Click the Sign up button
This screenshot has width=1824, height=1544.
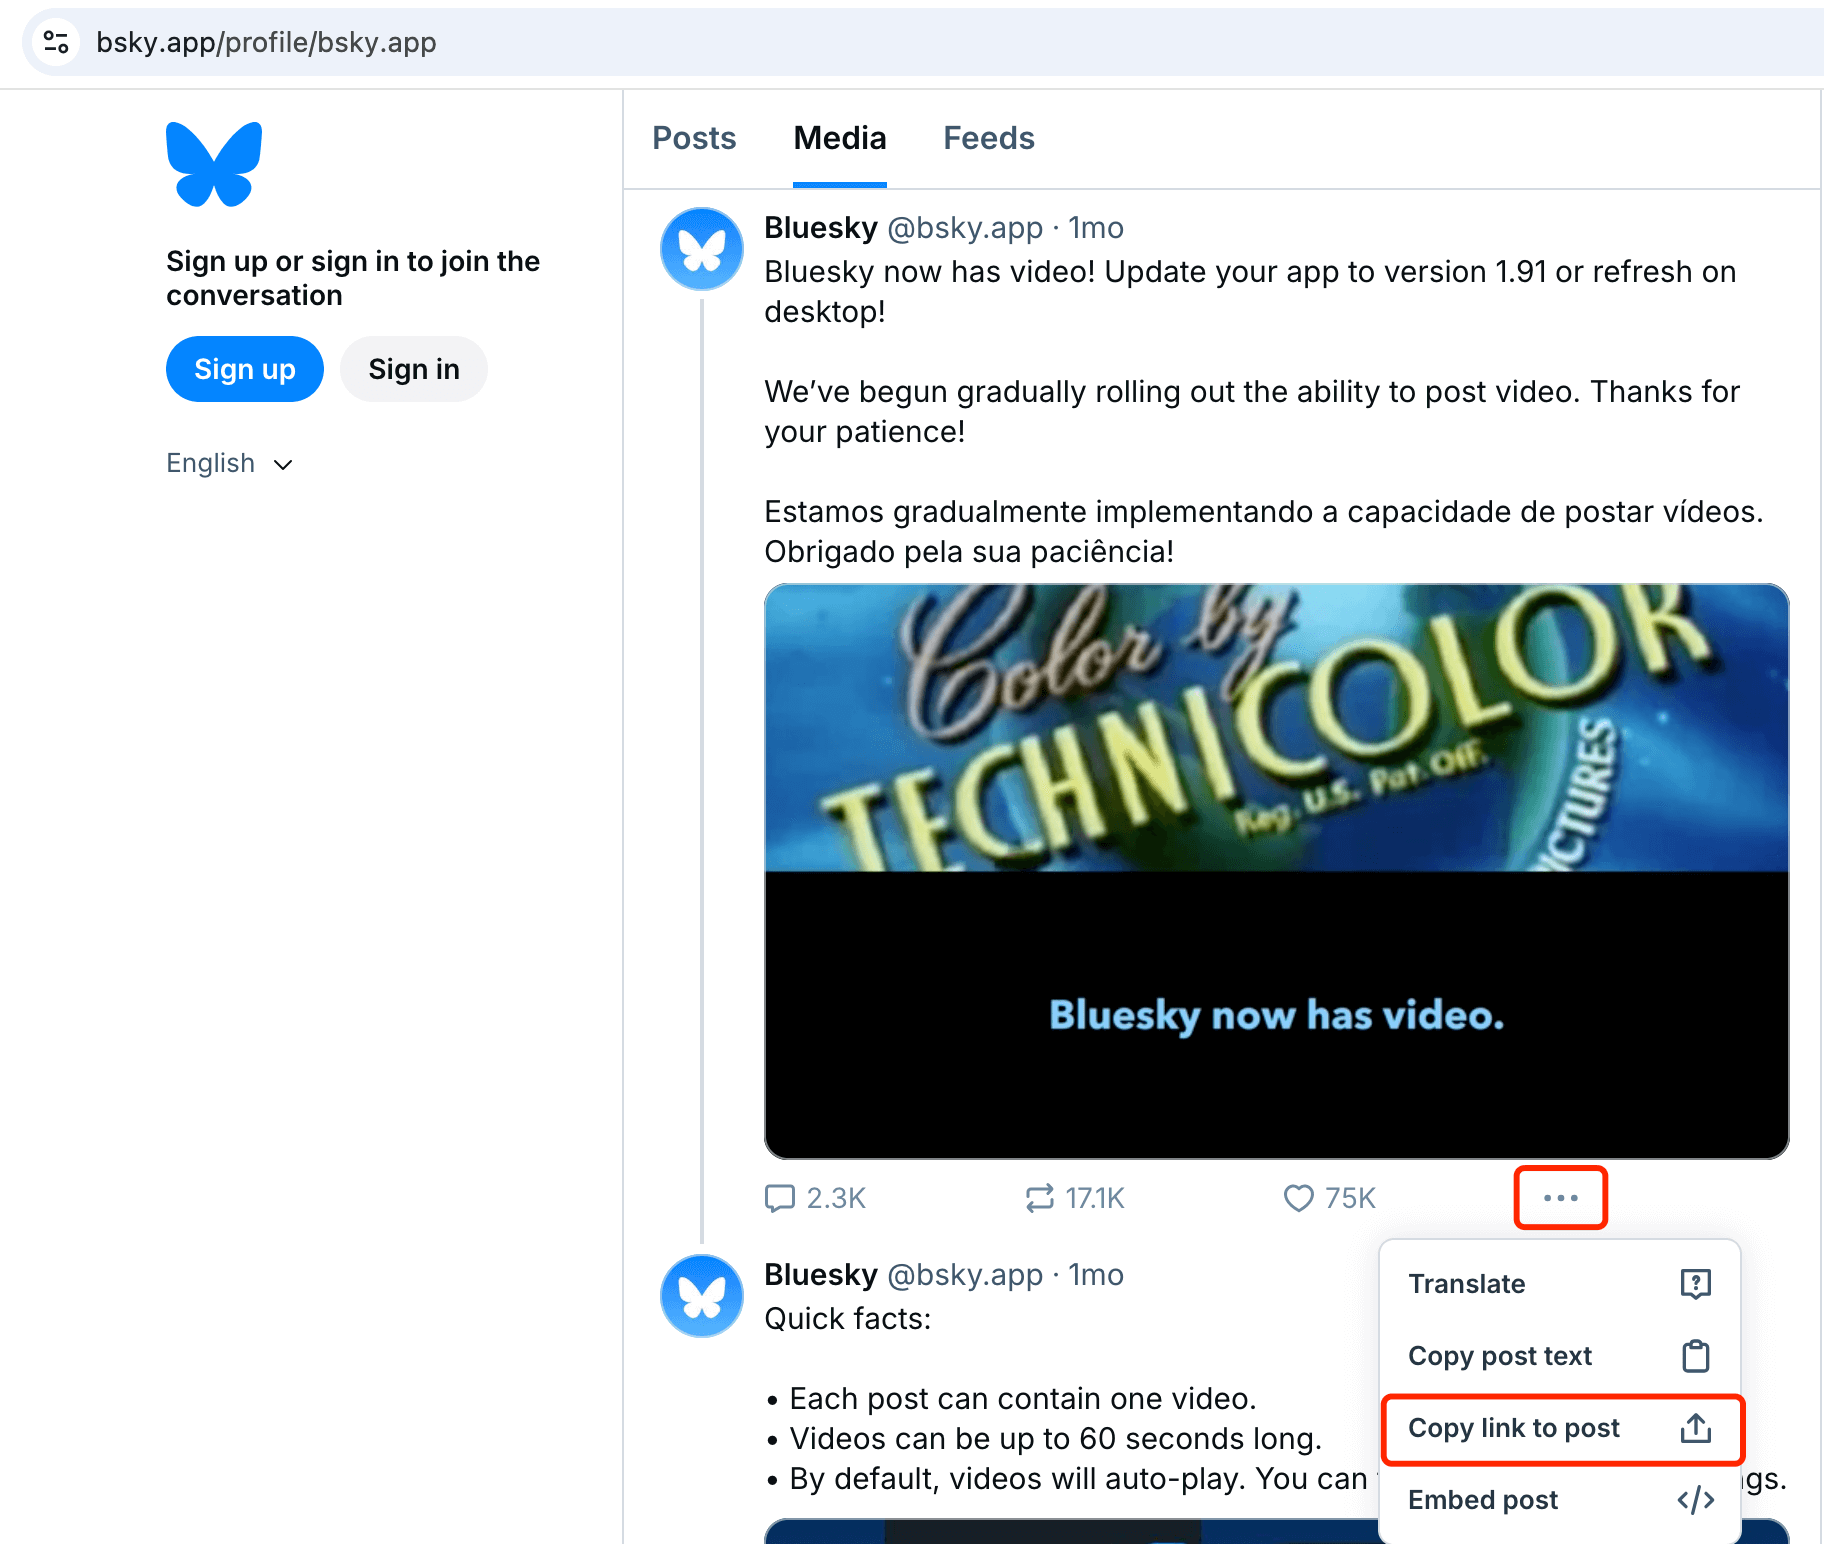(244, 369)
